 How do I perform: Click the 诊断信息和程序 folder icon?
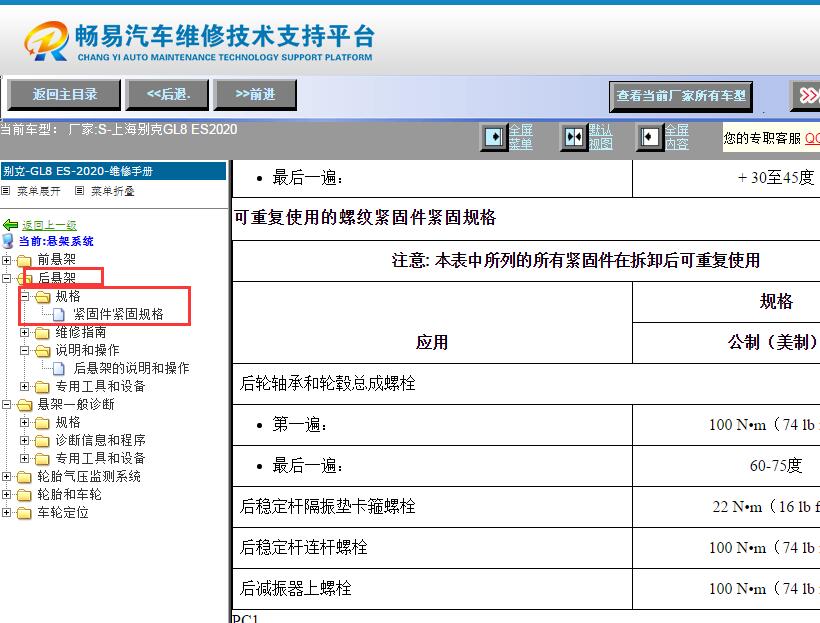[42, 441]
